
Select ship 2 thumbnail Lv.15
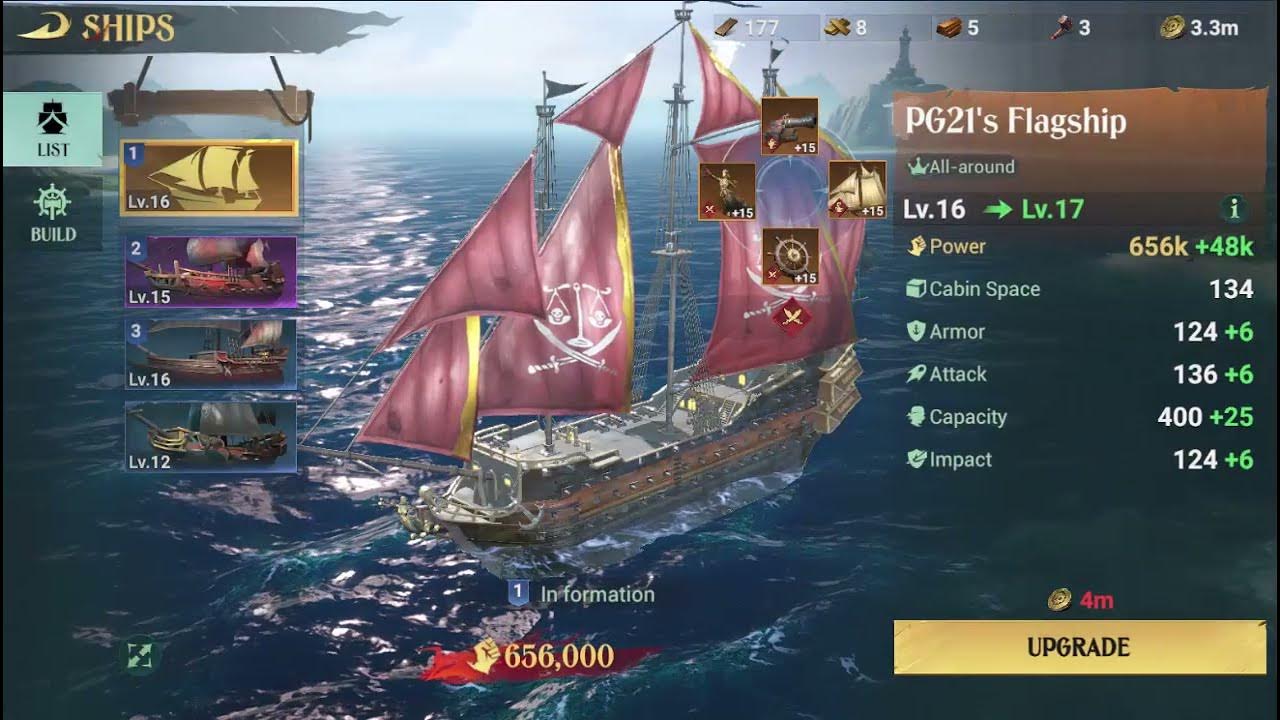210,271
